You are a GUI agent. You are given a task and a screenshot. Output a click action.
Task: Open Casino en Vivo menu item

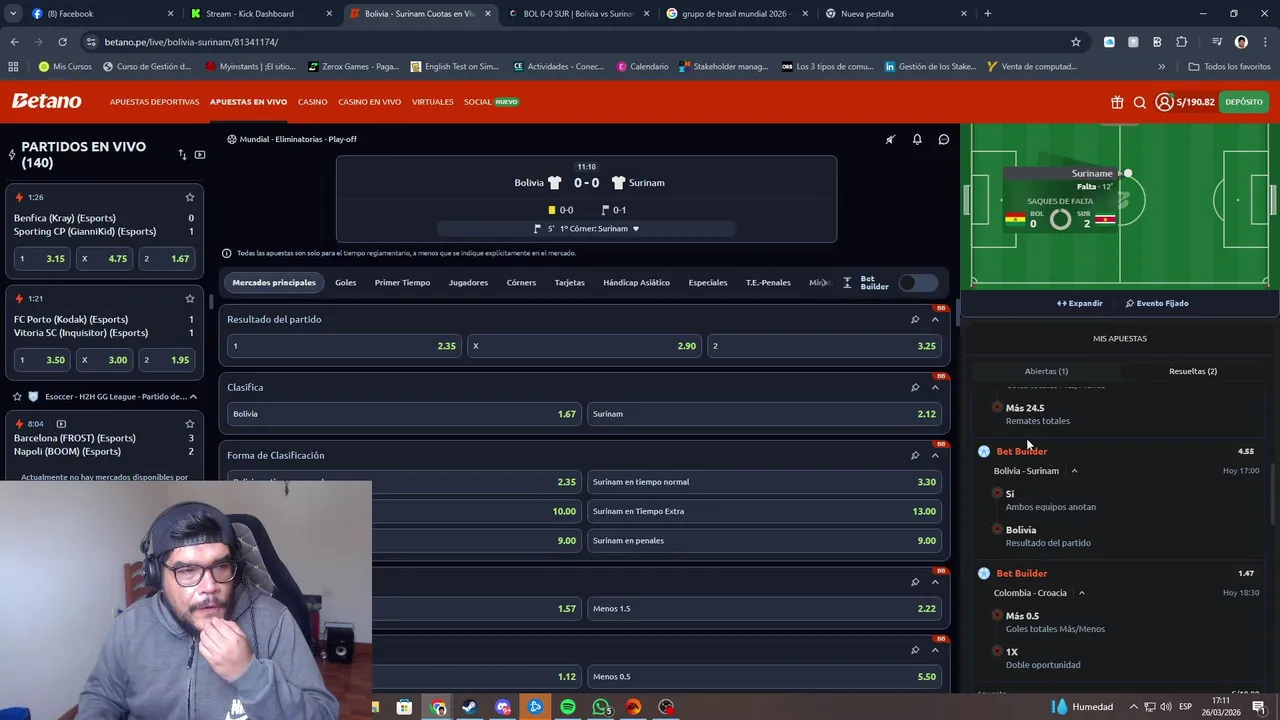pos(369,102)
